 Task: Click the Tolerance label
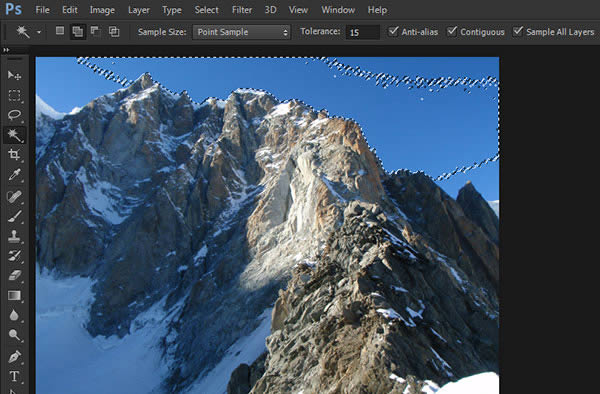point(320,31)
